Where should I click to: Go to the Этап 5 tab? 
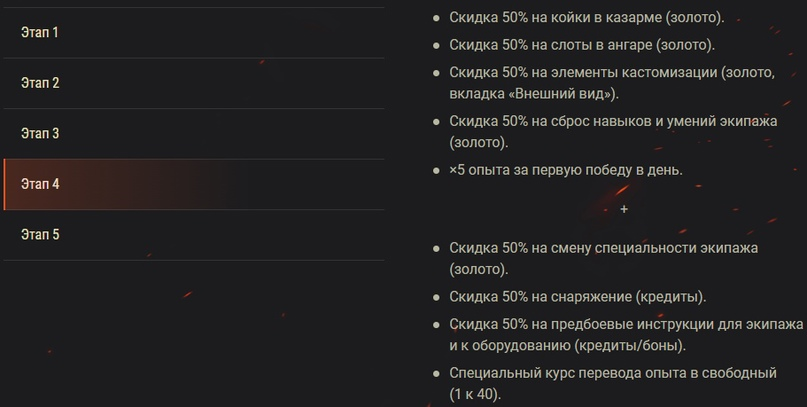(x=40, y=235)
